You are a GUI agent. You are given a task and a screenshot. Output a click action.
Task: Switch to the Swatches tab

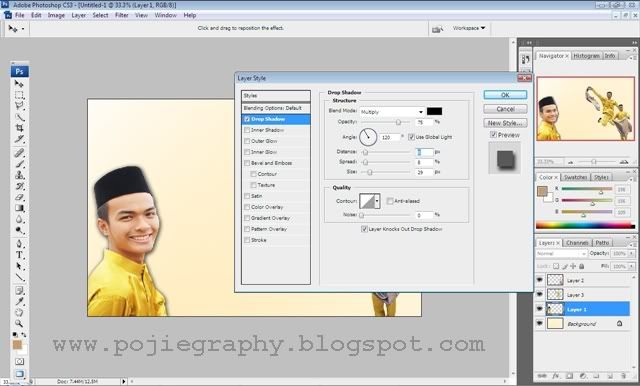point(575,177)
